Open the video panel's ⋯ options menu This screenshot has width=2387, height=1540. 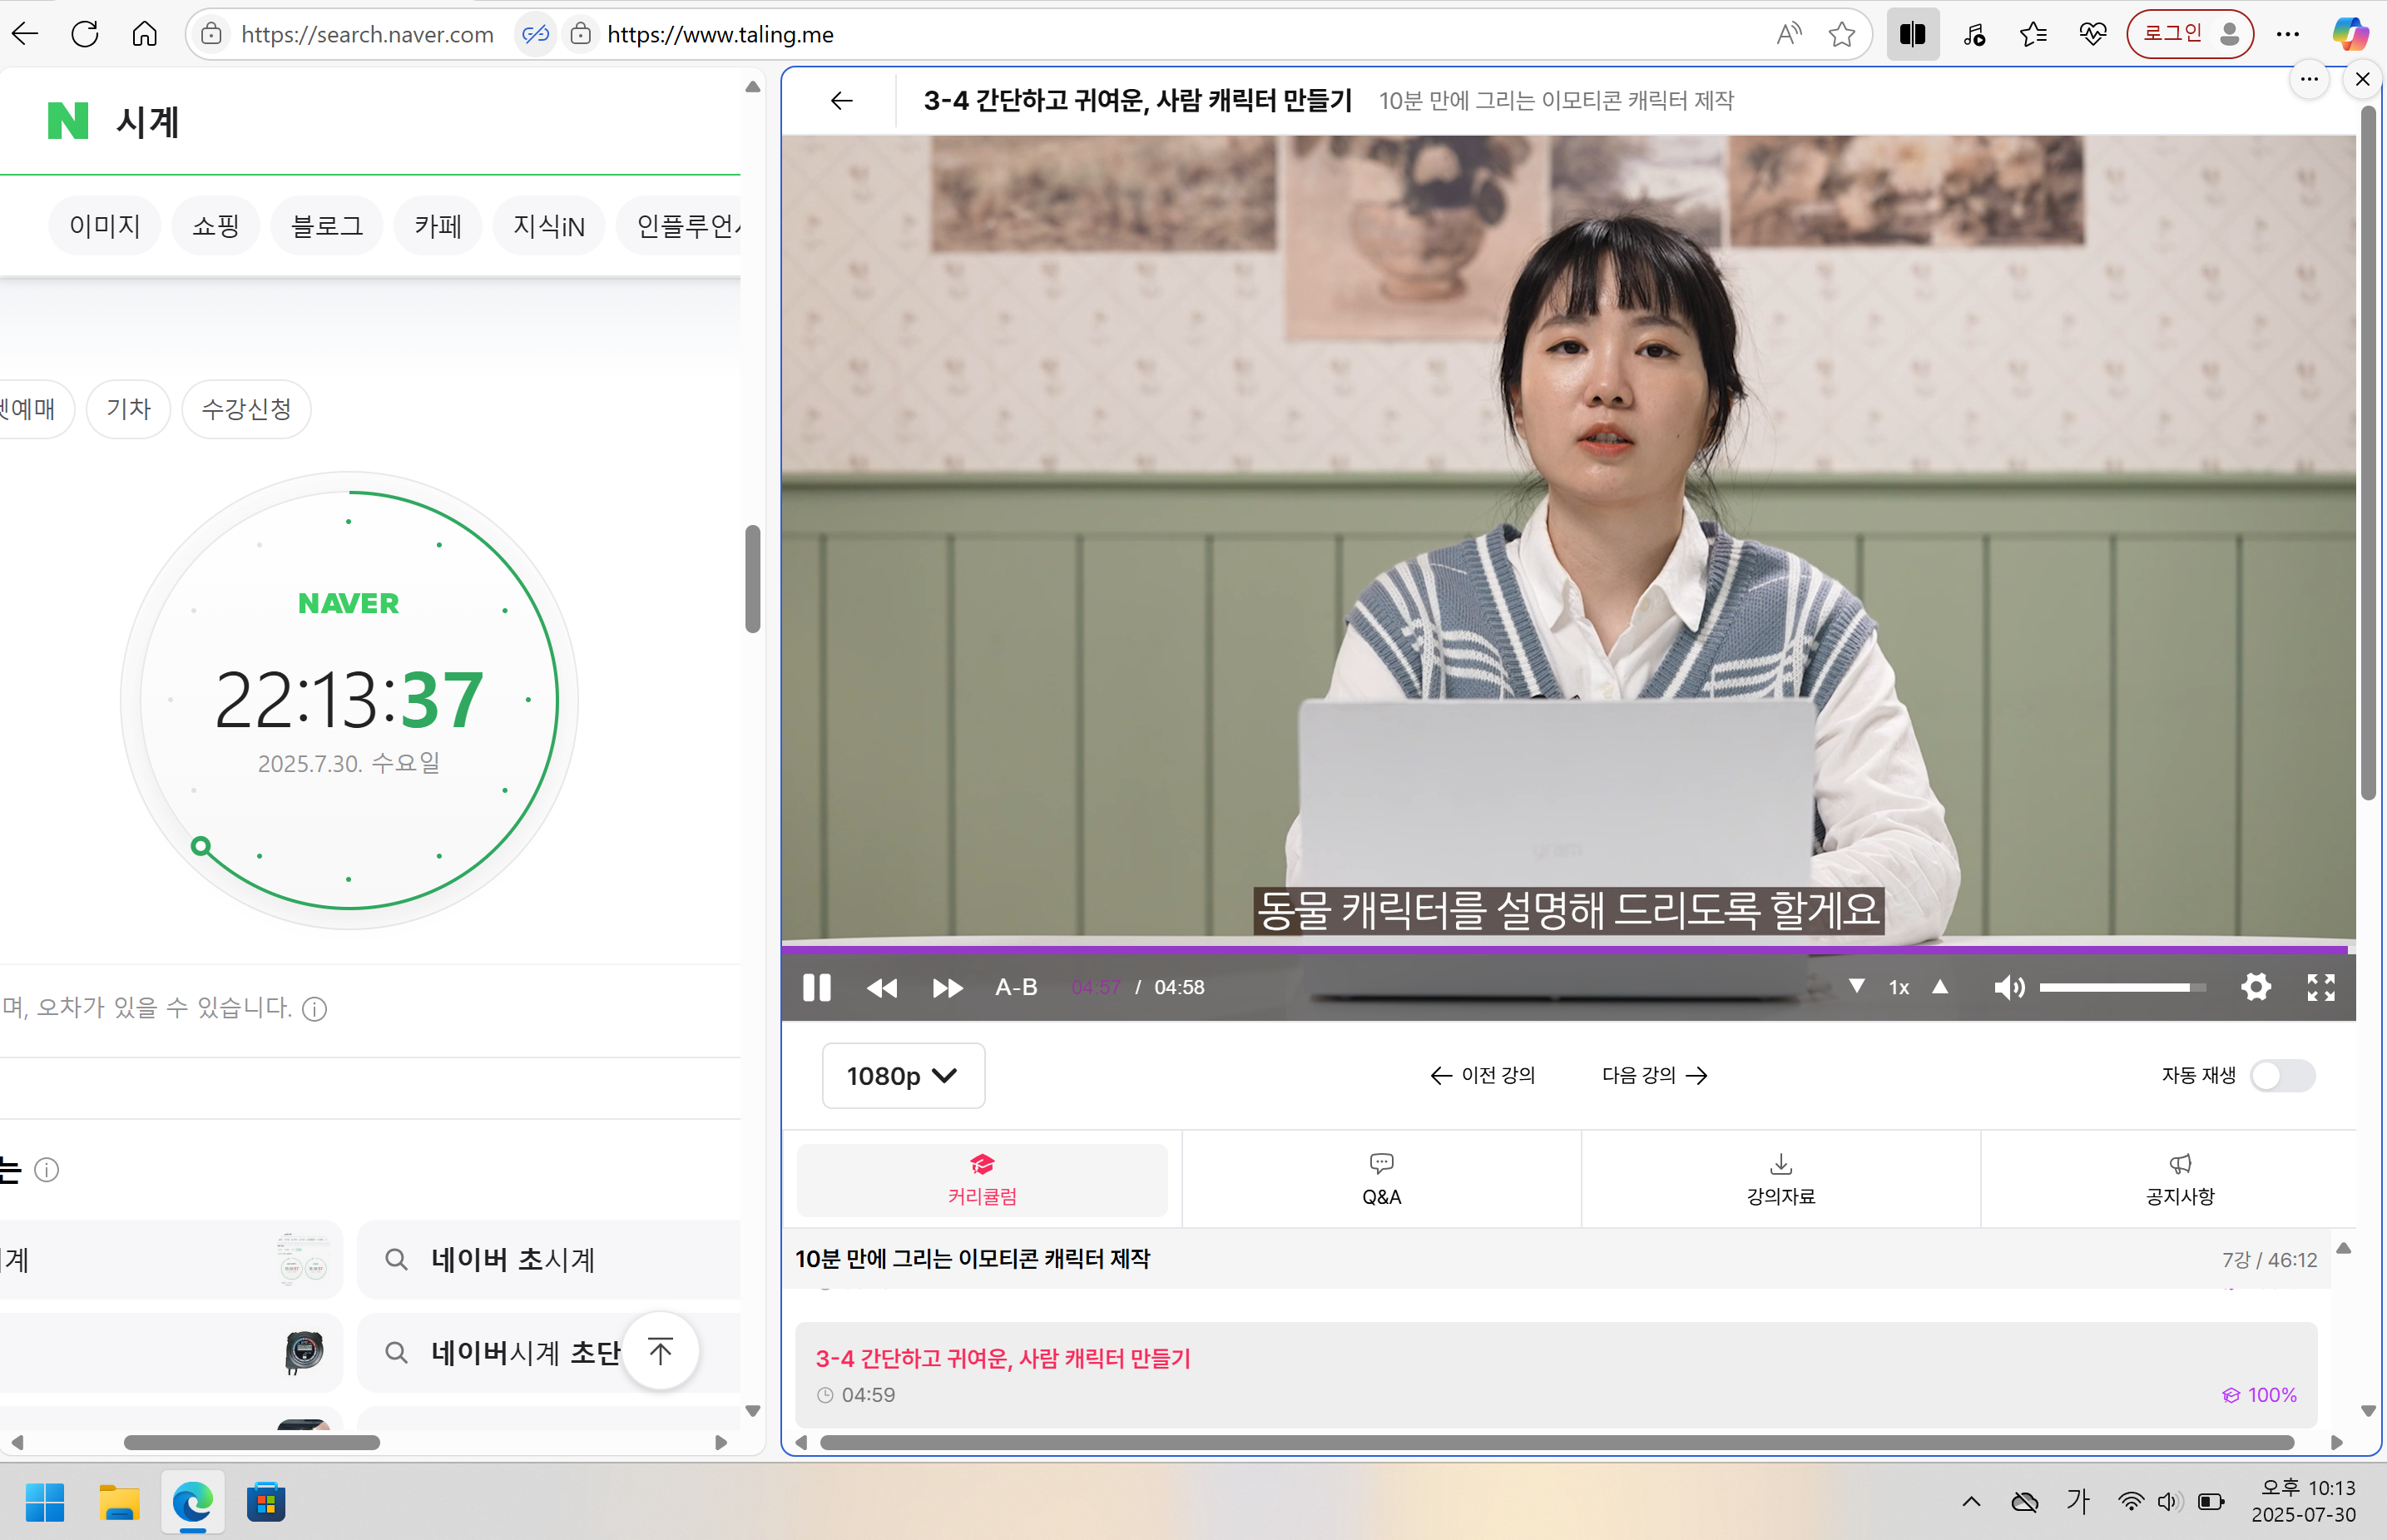tap(2310, 79)
